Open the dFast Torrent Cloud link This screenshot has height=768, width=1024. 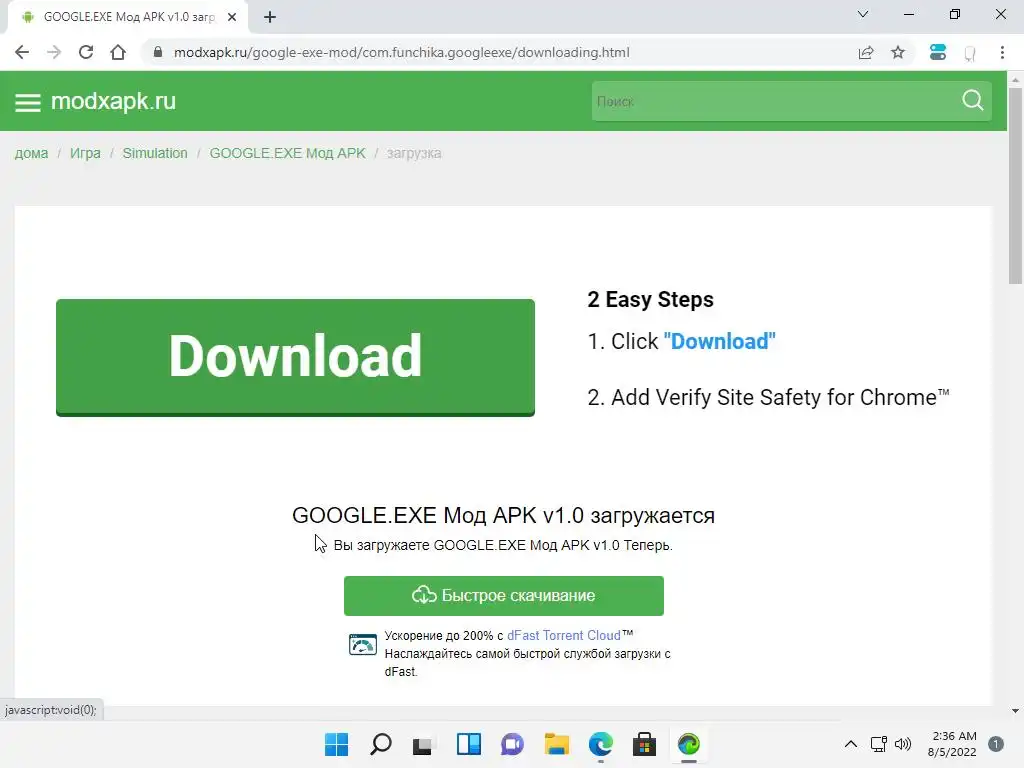coord(564,635)
